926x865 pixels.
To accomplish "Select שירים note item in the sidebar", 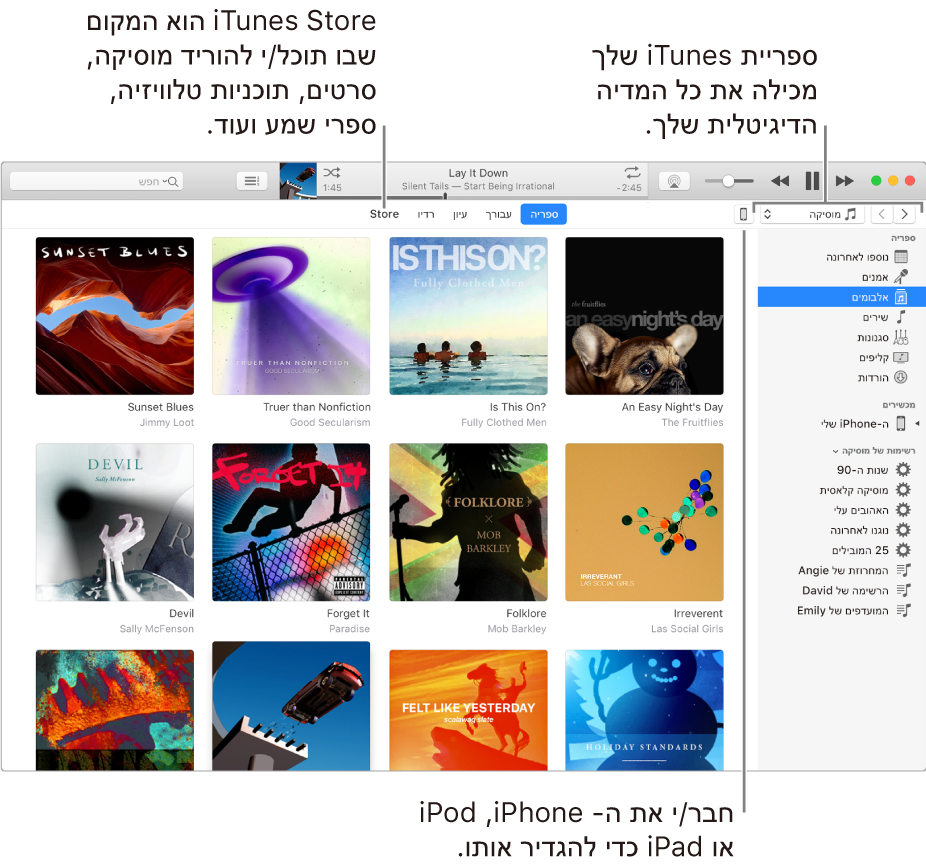I will (842, 317).
